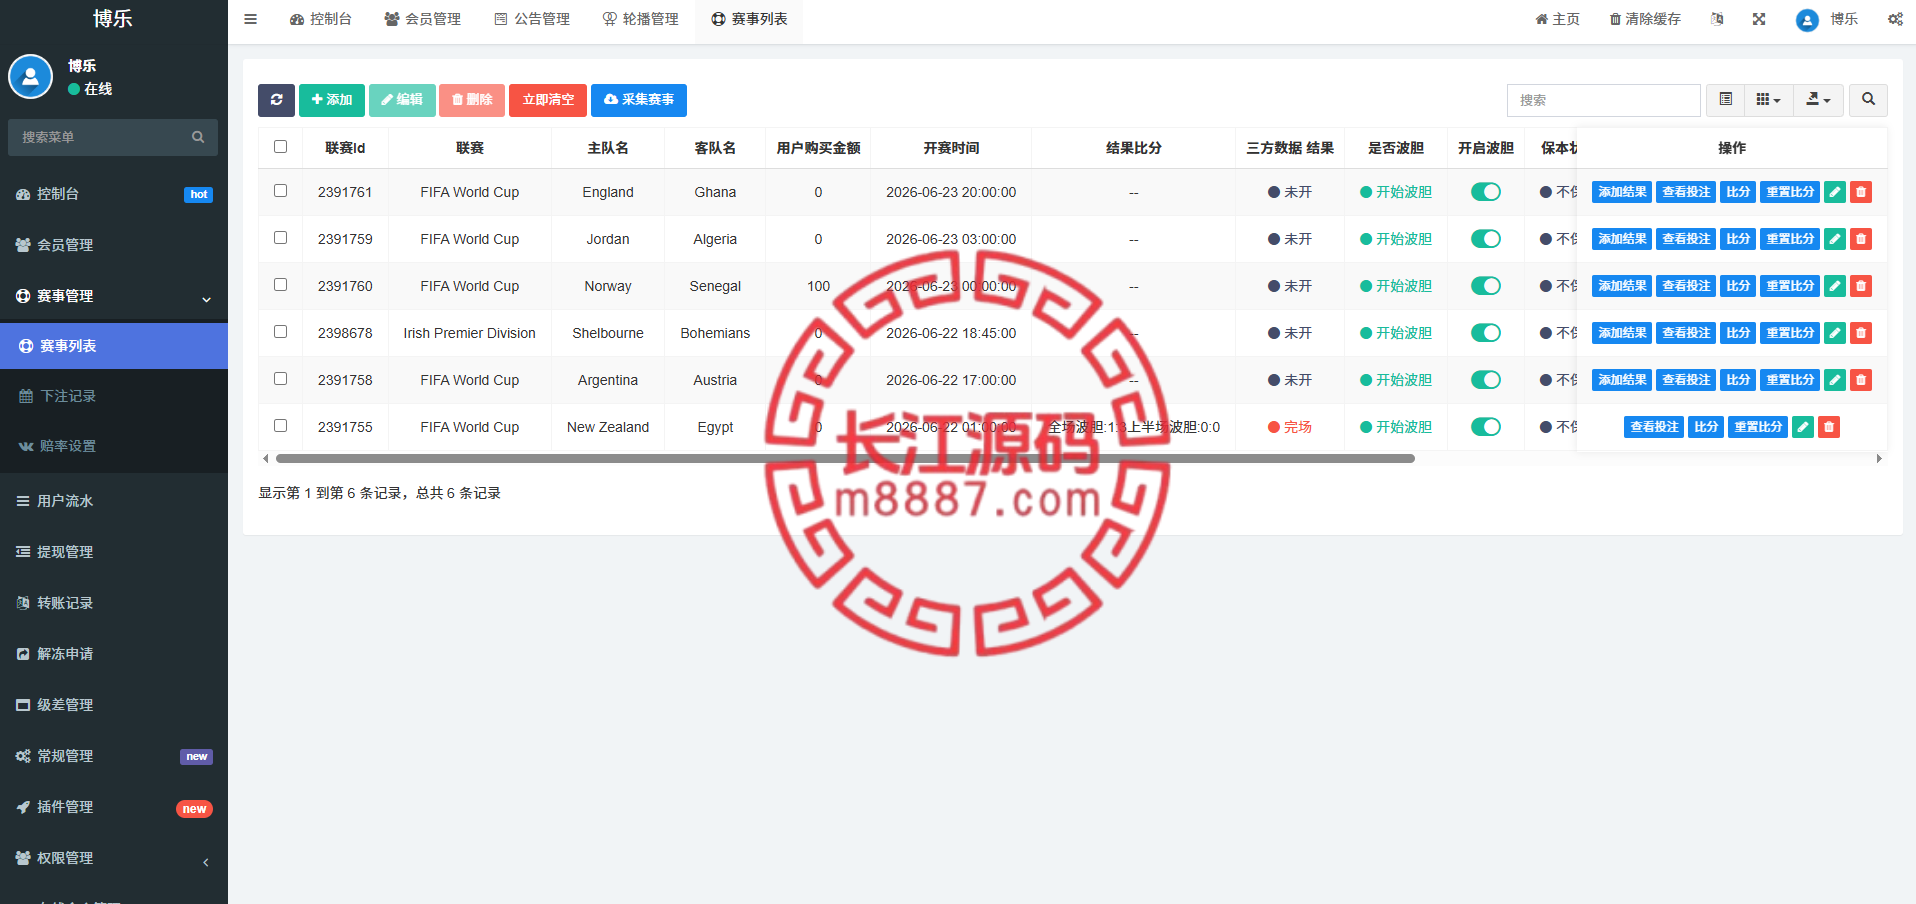The height and width of the screenshot is (904, 1916).
Task: Open 下注记录 in the sidebar
Action: pos(114,396)
